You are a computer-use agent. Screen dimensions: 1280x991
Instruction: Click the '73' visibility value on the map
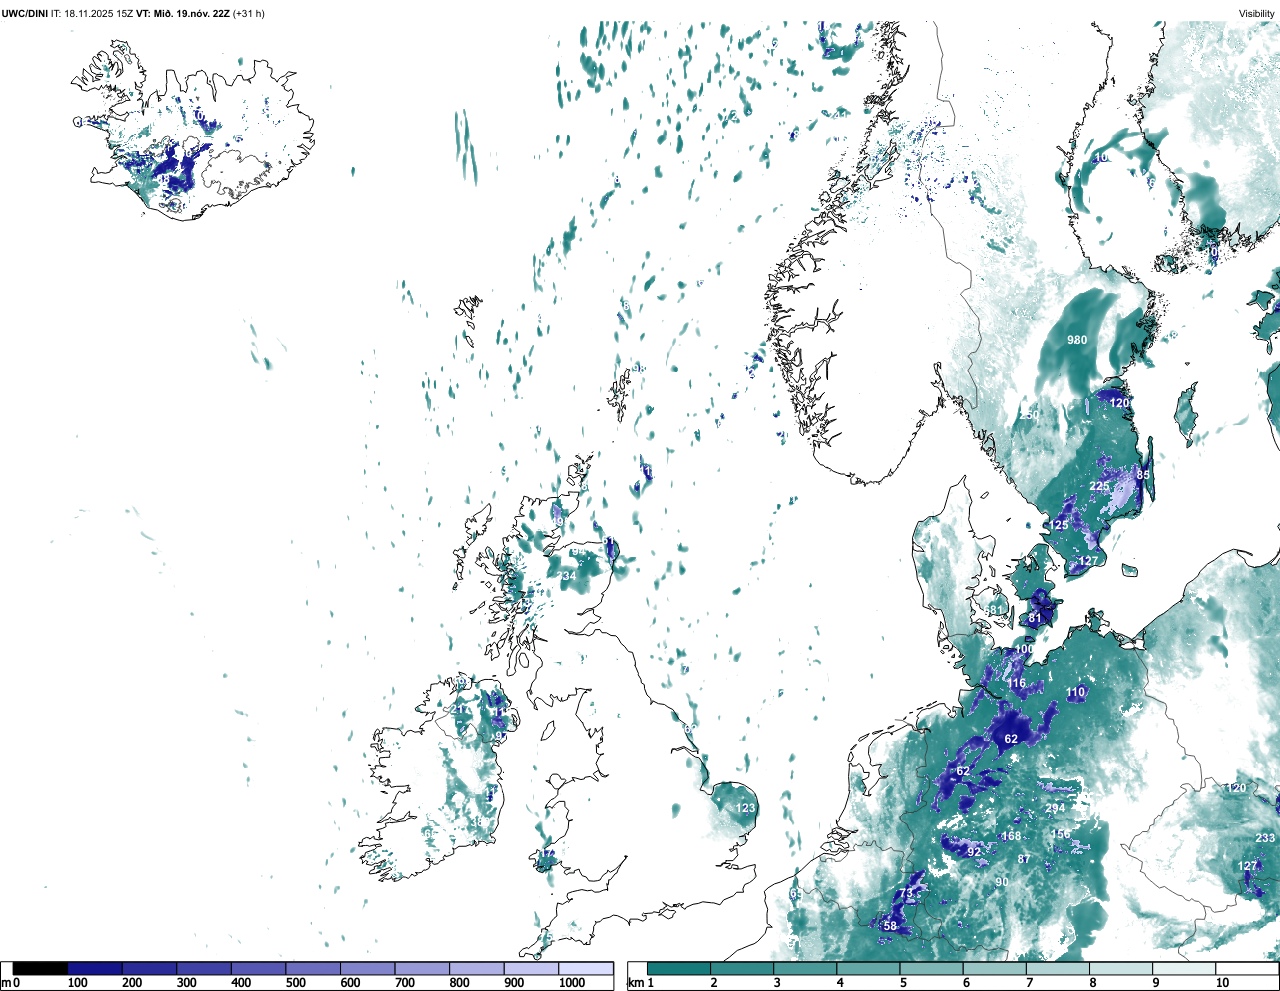click(x=906, y=893)
